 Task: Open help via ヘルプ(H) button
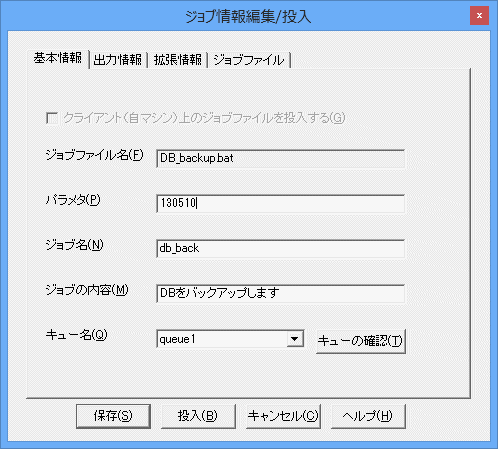click(x=368, y=416)
